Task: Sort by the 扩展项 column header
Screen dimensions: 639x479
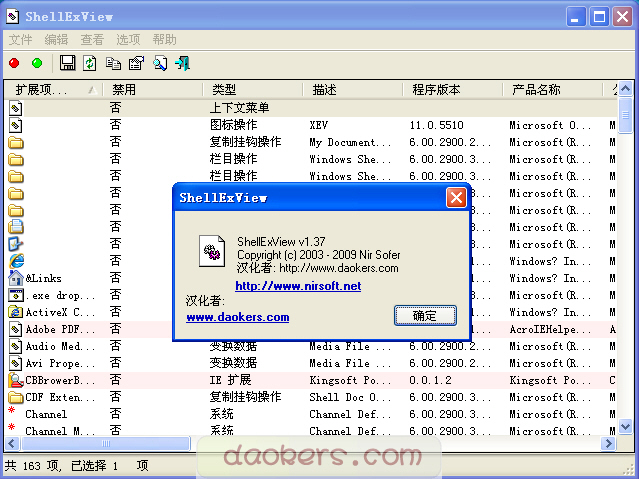Action: click(x=53, y=89)
